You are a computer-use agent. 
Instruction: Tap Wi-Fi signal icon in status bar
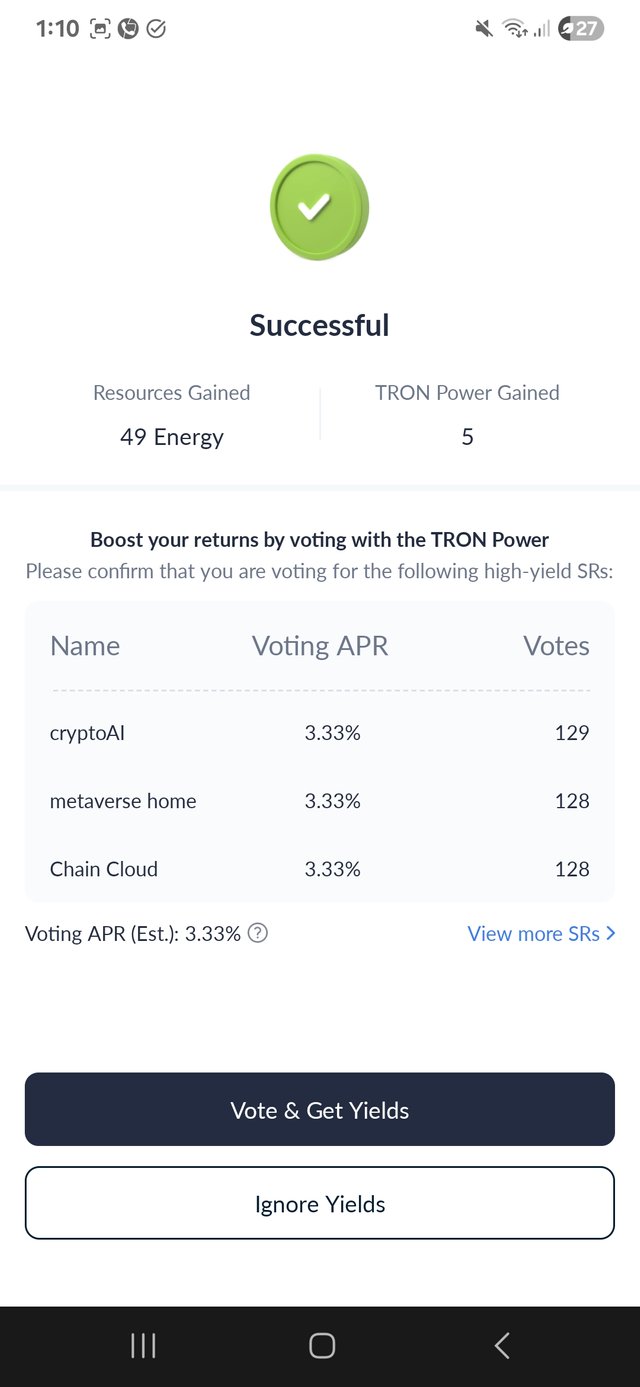pyautogui.click(x=515, y=29)
